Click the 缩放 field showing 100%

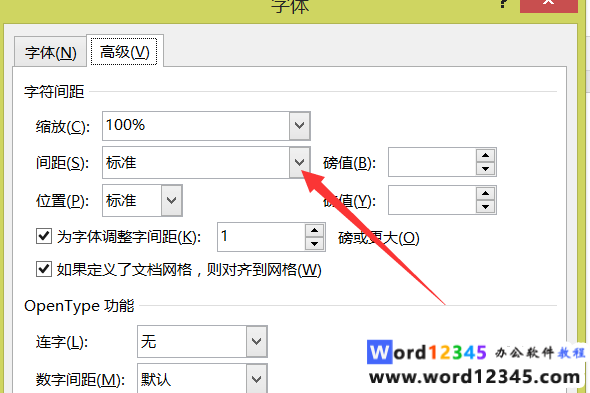[196, 126]
